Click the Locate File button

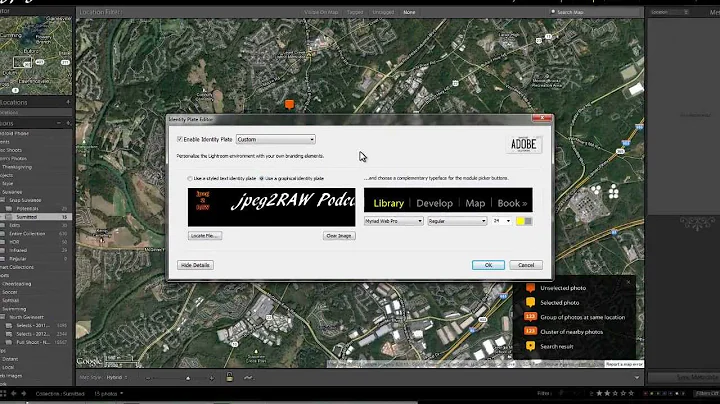(x=205, y=236)
